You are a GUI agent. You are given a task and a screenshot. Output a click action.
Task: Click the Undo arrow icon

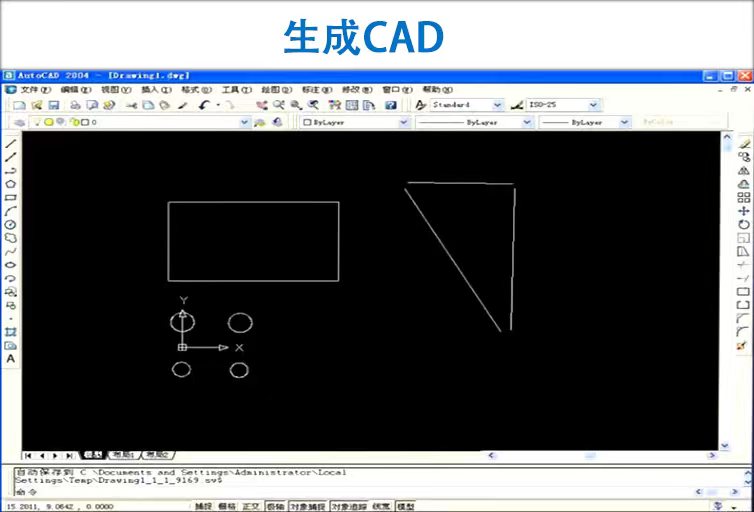204,105
